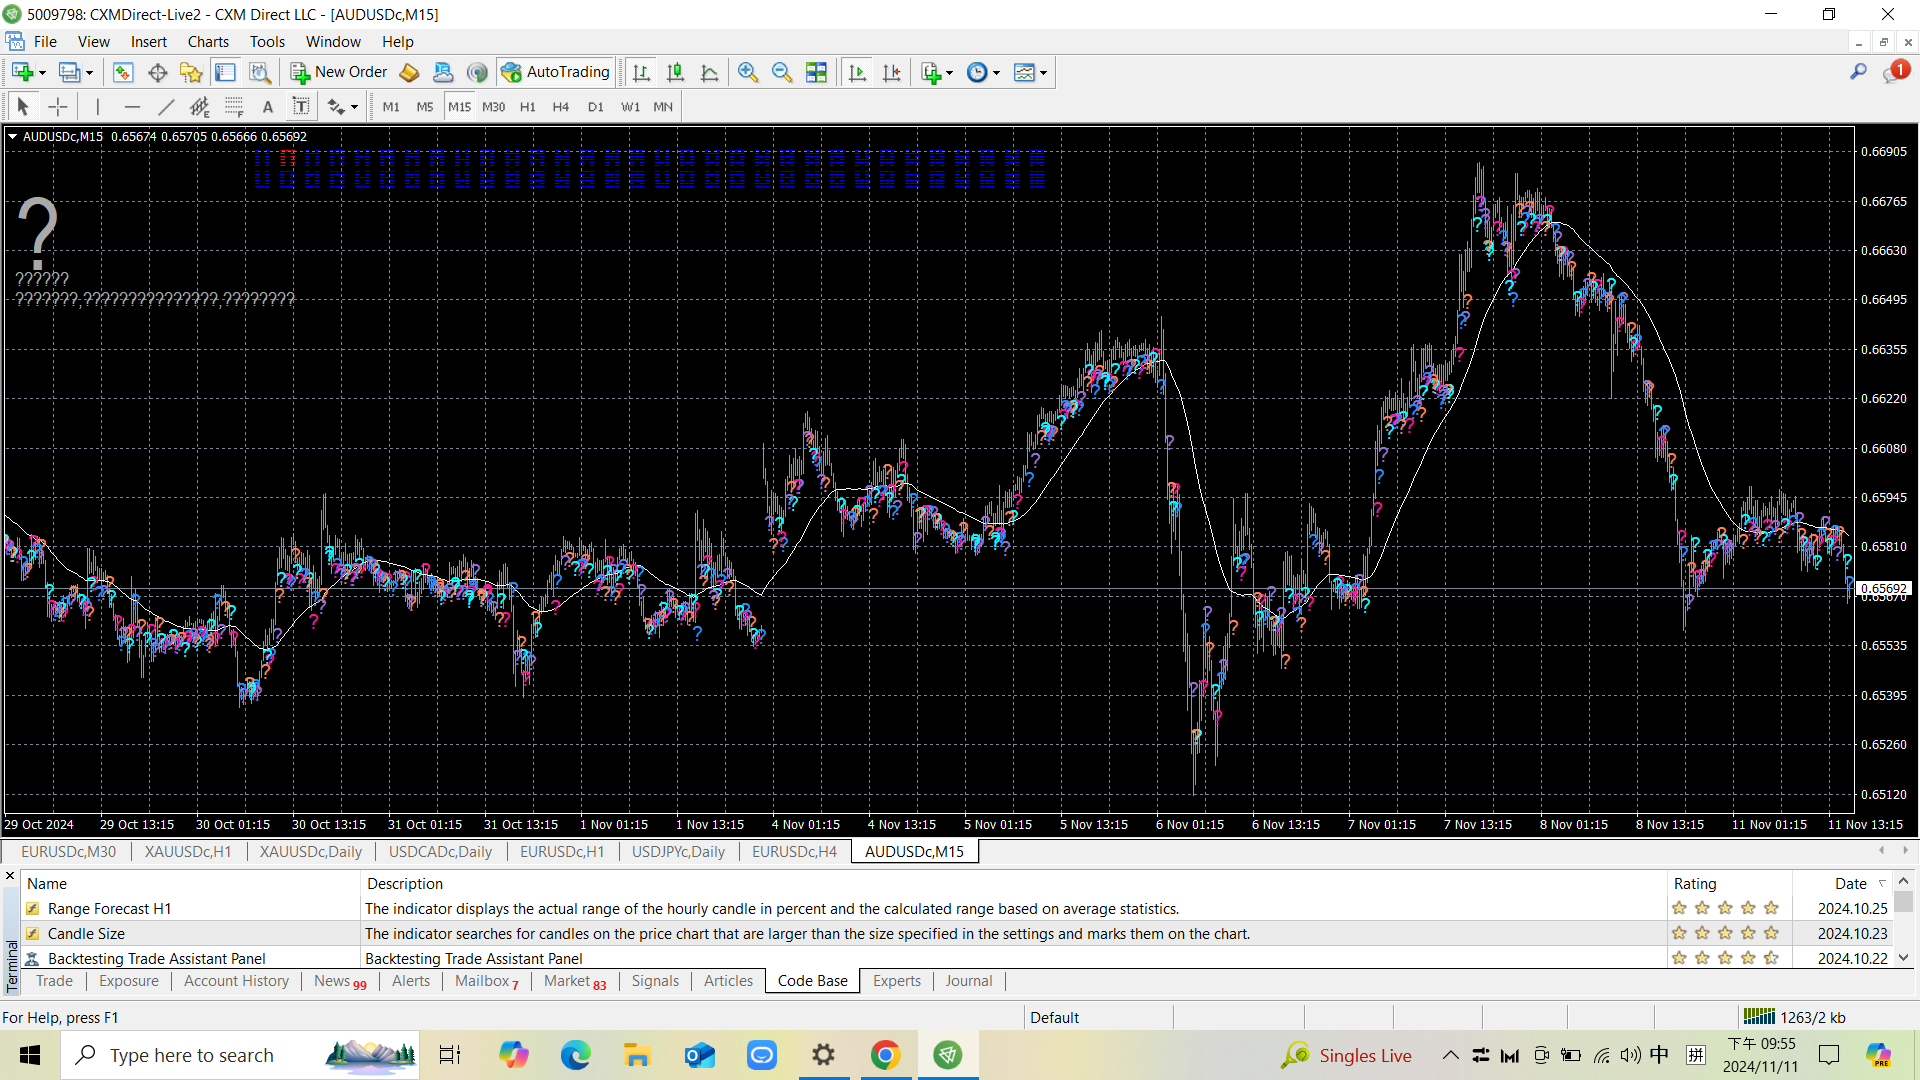Switch chart to candlesticks
Screen dimensions: 1920x1080
pyautogui.click(x=676, y=72)
